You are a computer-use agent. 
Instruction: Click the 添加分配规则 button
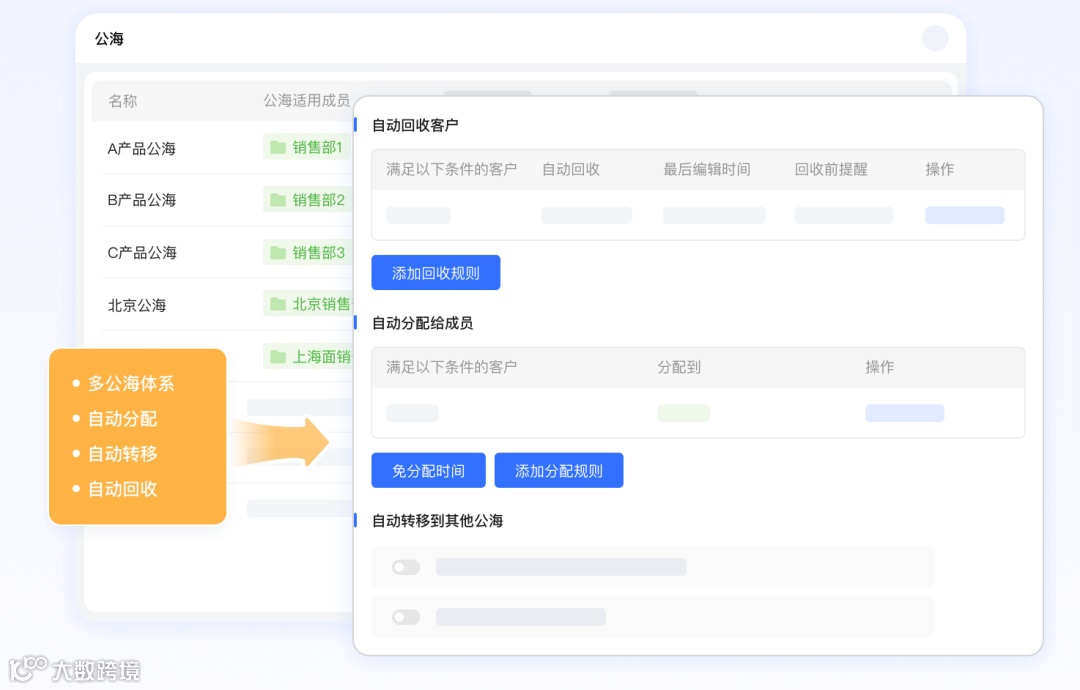pyautogui.click(x=559, y=470)
